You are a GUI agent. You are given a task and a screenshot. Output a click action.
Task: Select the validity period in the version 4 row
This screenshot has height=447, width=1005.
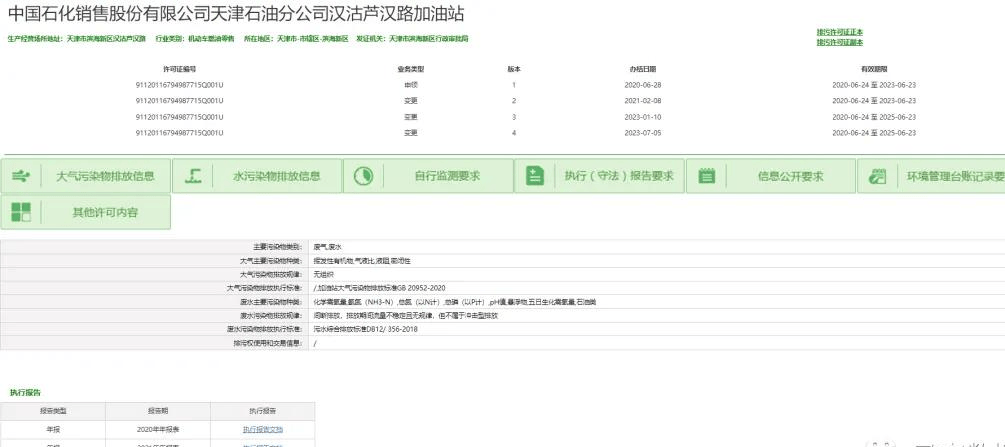click(874, 133)
